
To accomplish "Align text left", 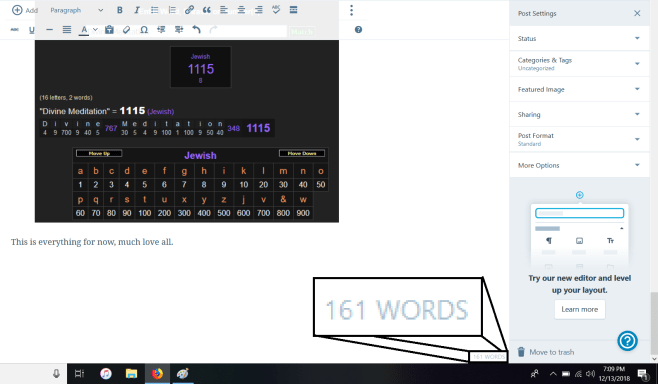I will [224, 10].
